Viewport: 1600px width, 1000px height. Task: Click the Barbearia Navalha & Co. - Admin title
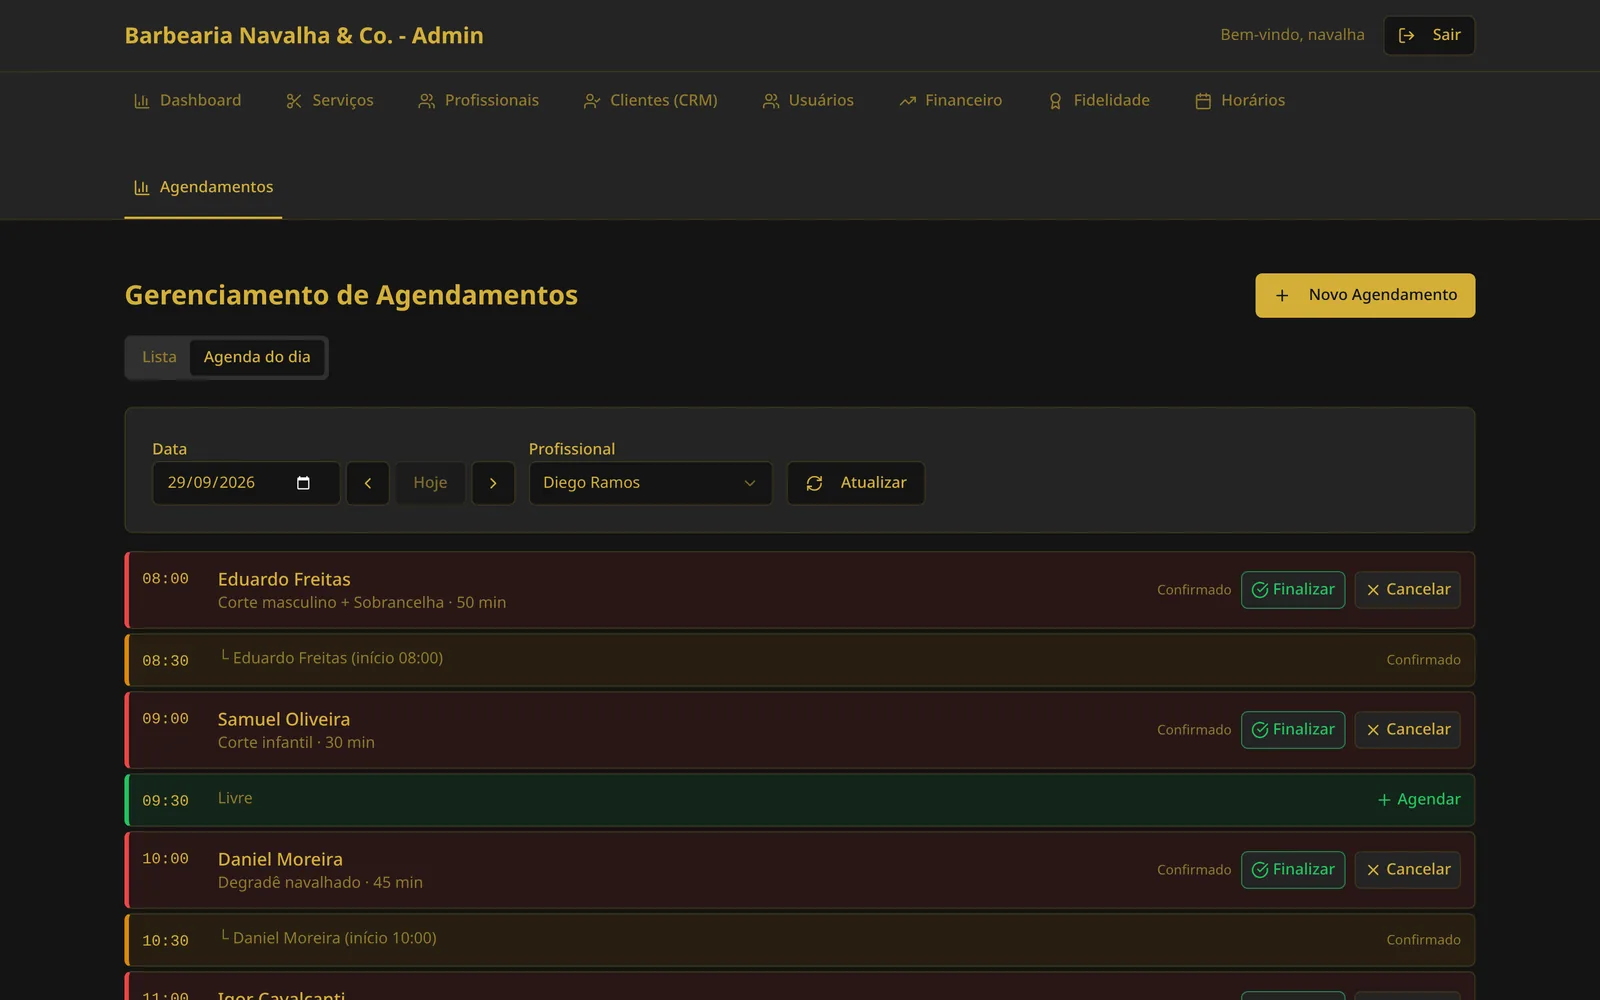tap(304, 36)
